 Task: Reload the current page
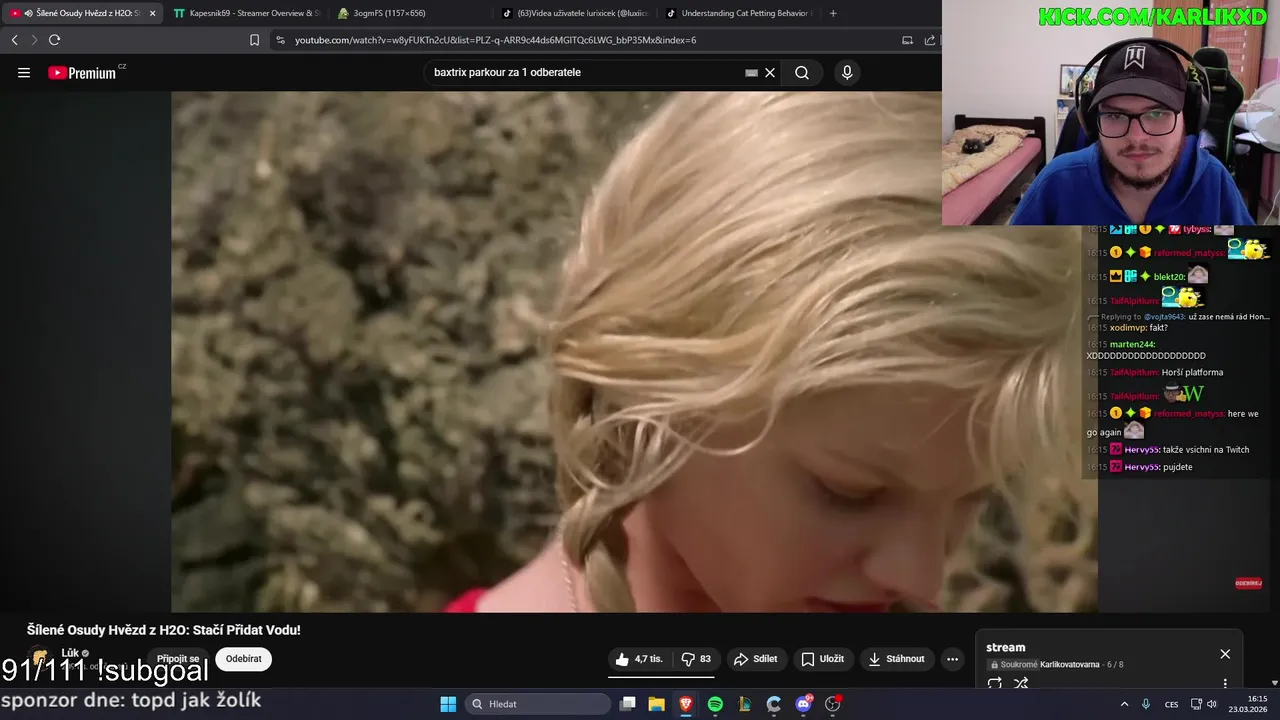(x=54, y=40)
